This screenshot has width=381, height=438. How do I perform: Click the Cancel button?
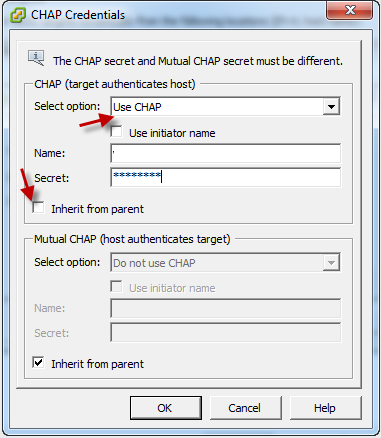click(x=246, y=408)
